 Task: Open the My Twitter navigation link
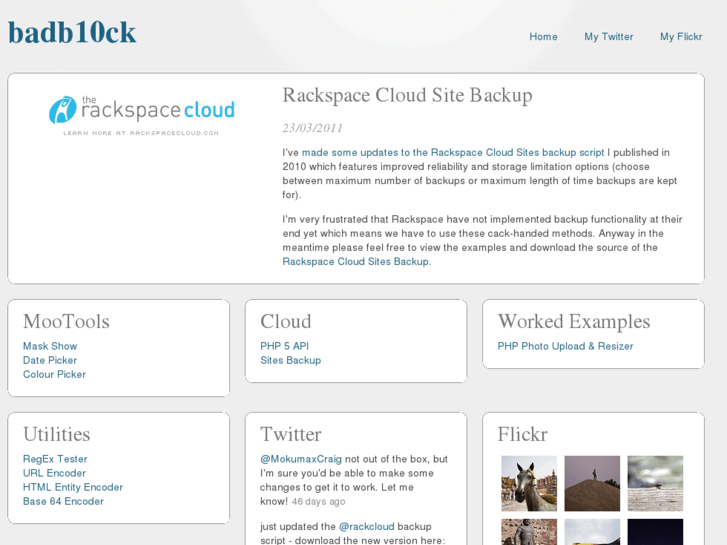point(608,37)
